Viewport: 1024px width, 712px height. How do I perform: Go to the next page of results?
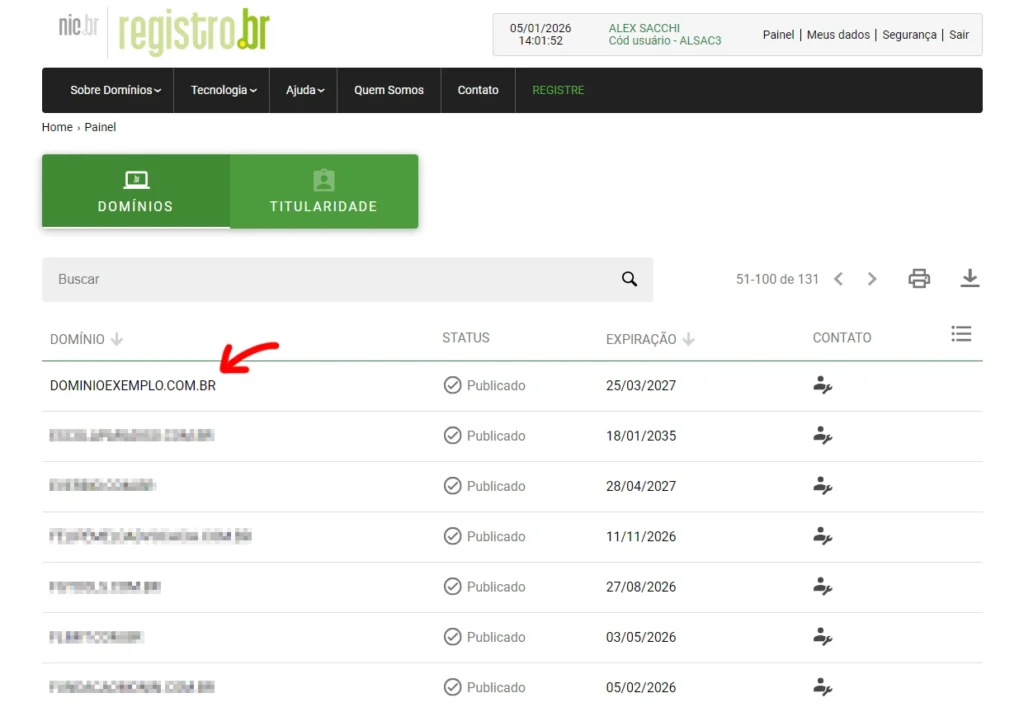pos(872,279)
